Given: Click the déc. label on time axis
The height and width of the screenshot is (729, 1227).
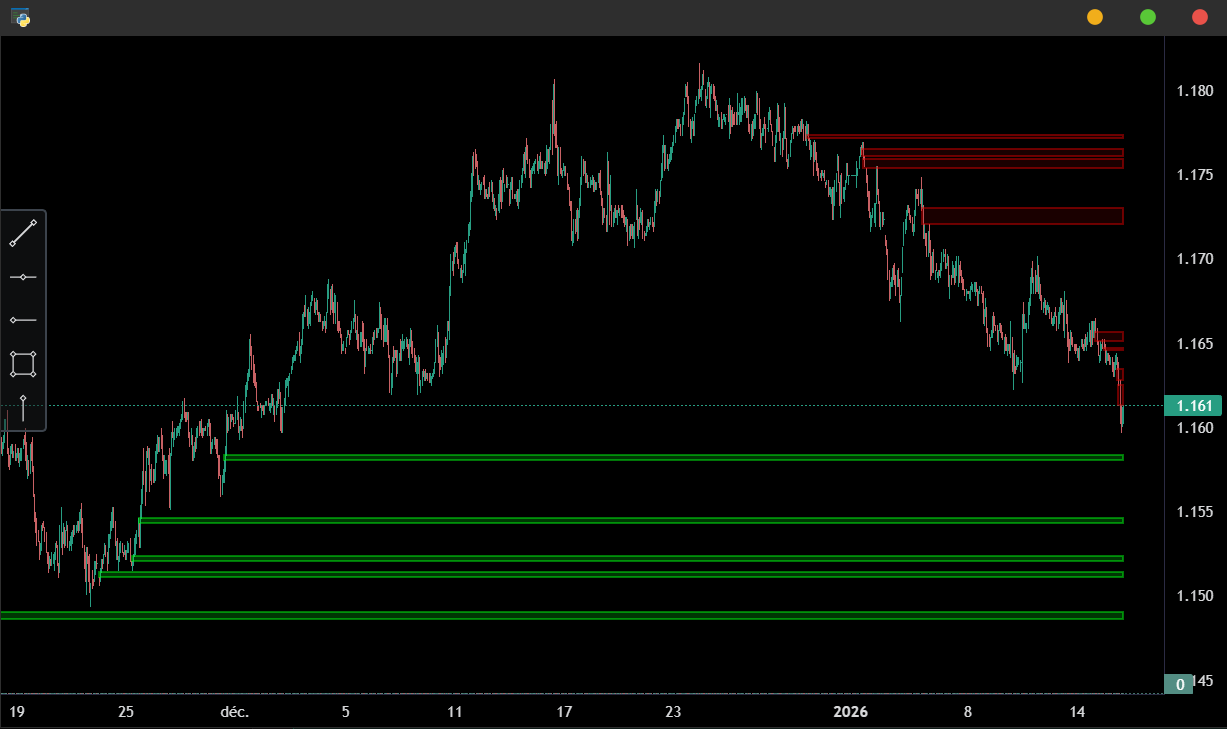Looking at the screenshot, I should (x=234, y=713).
